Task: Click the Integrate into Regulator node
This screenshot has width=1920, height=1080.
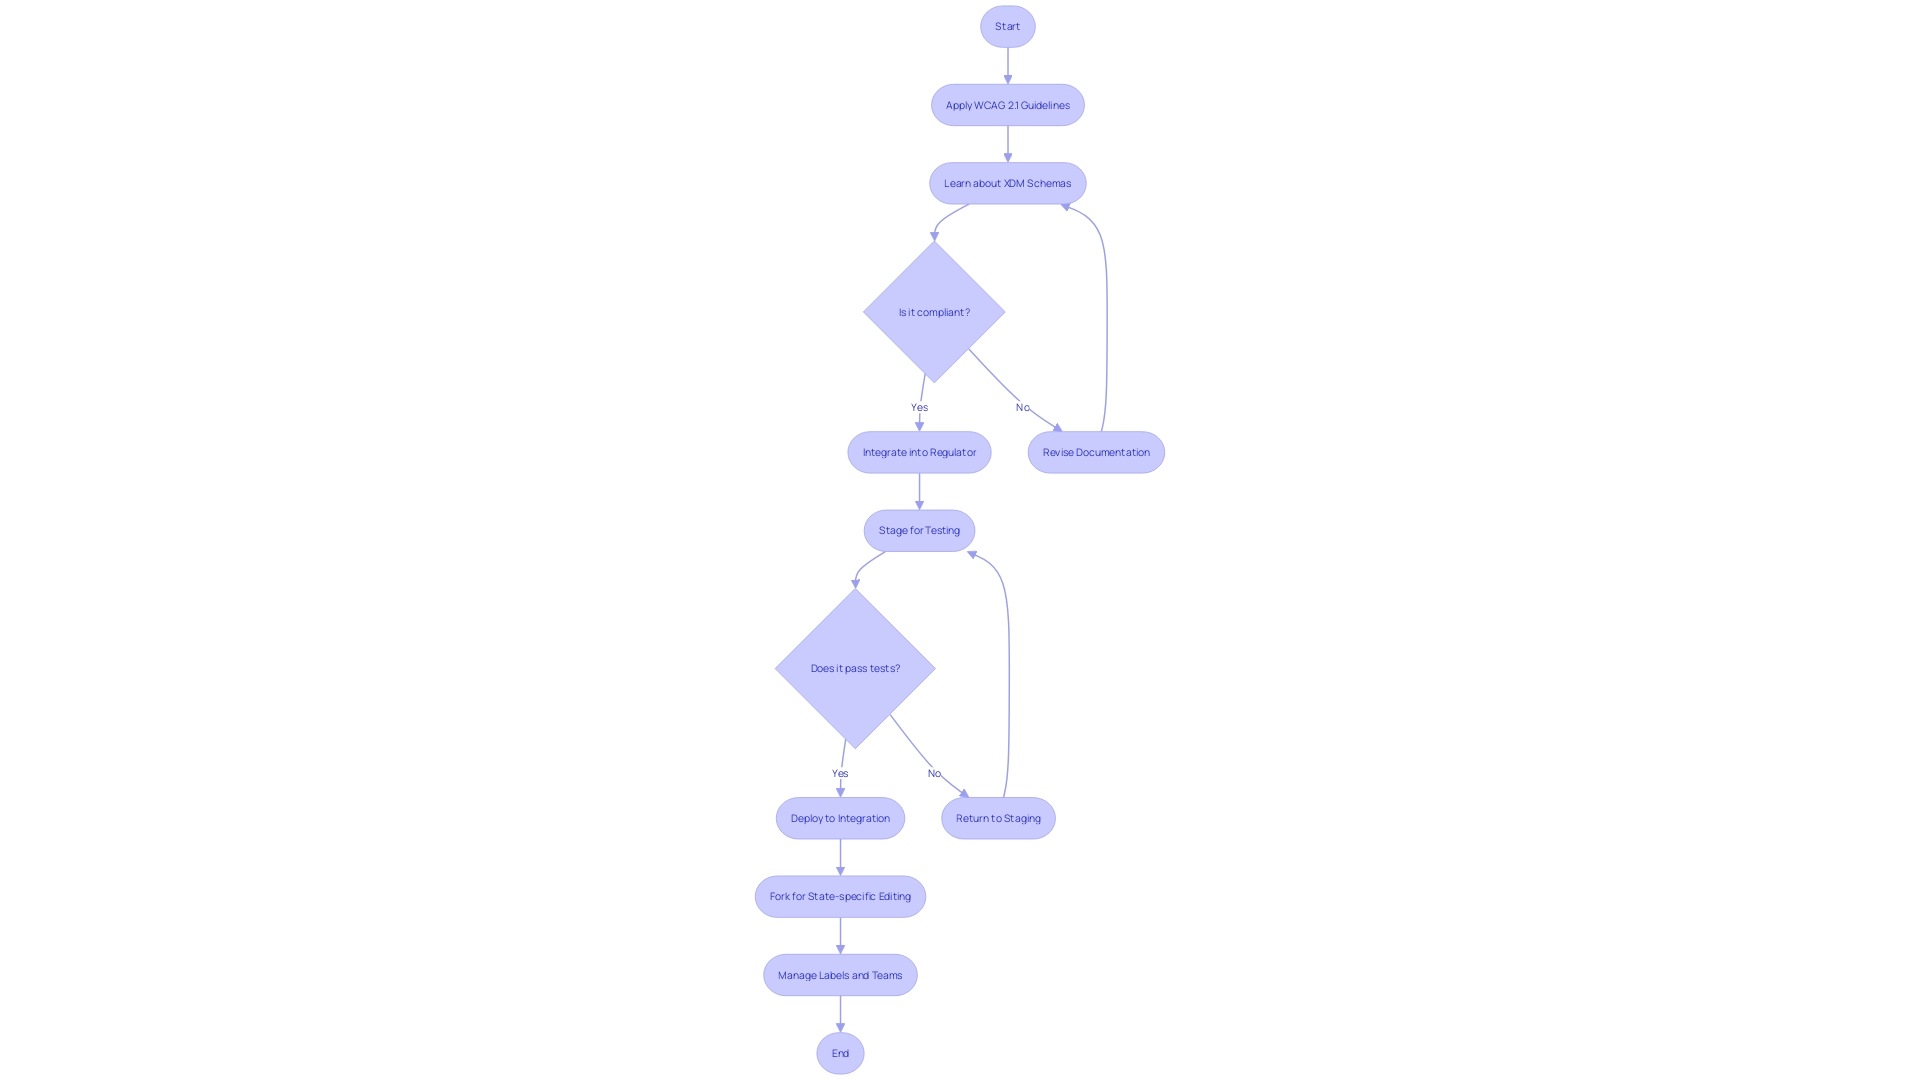Action: (919, 451)
